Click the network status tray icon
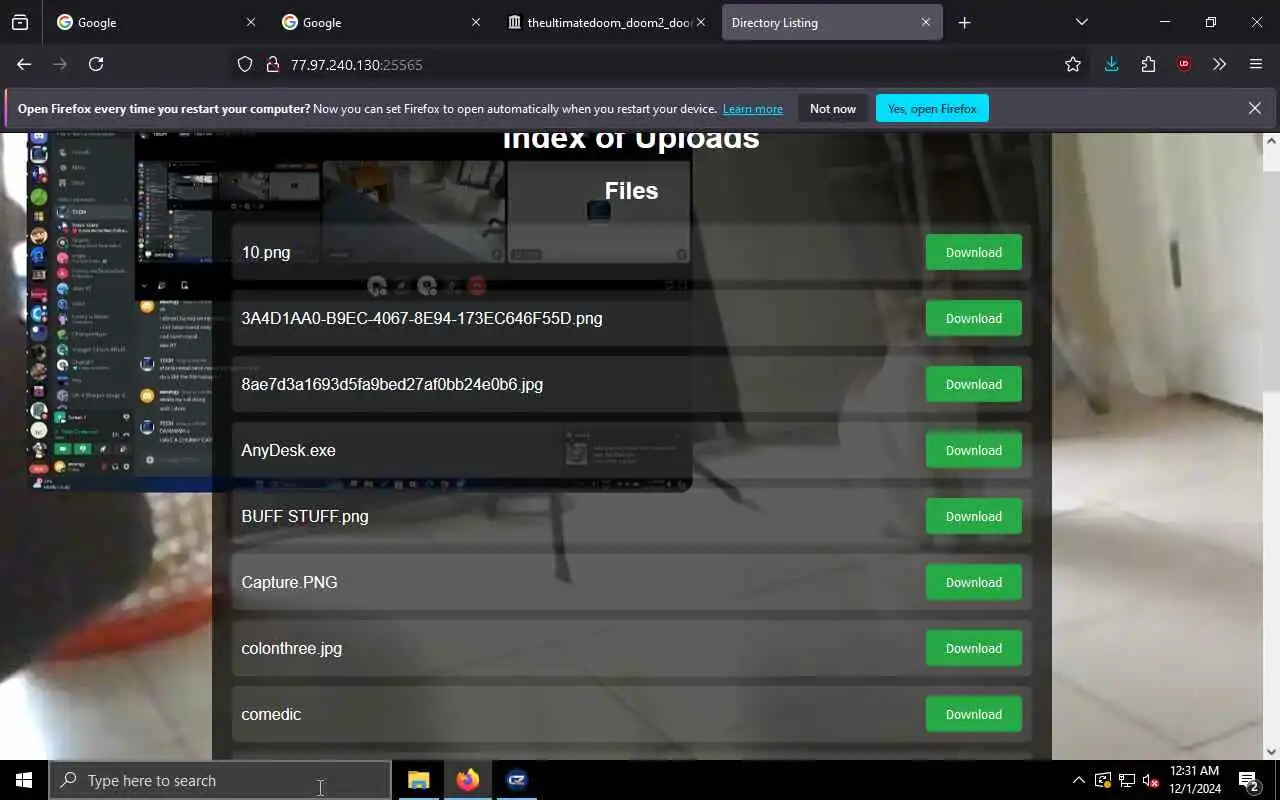The image size is (1280, 800). [x=1126, y=780]
